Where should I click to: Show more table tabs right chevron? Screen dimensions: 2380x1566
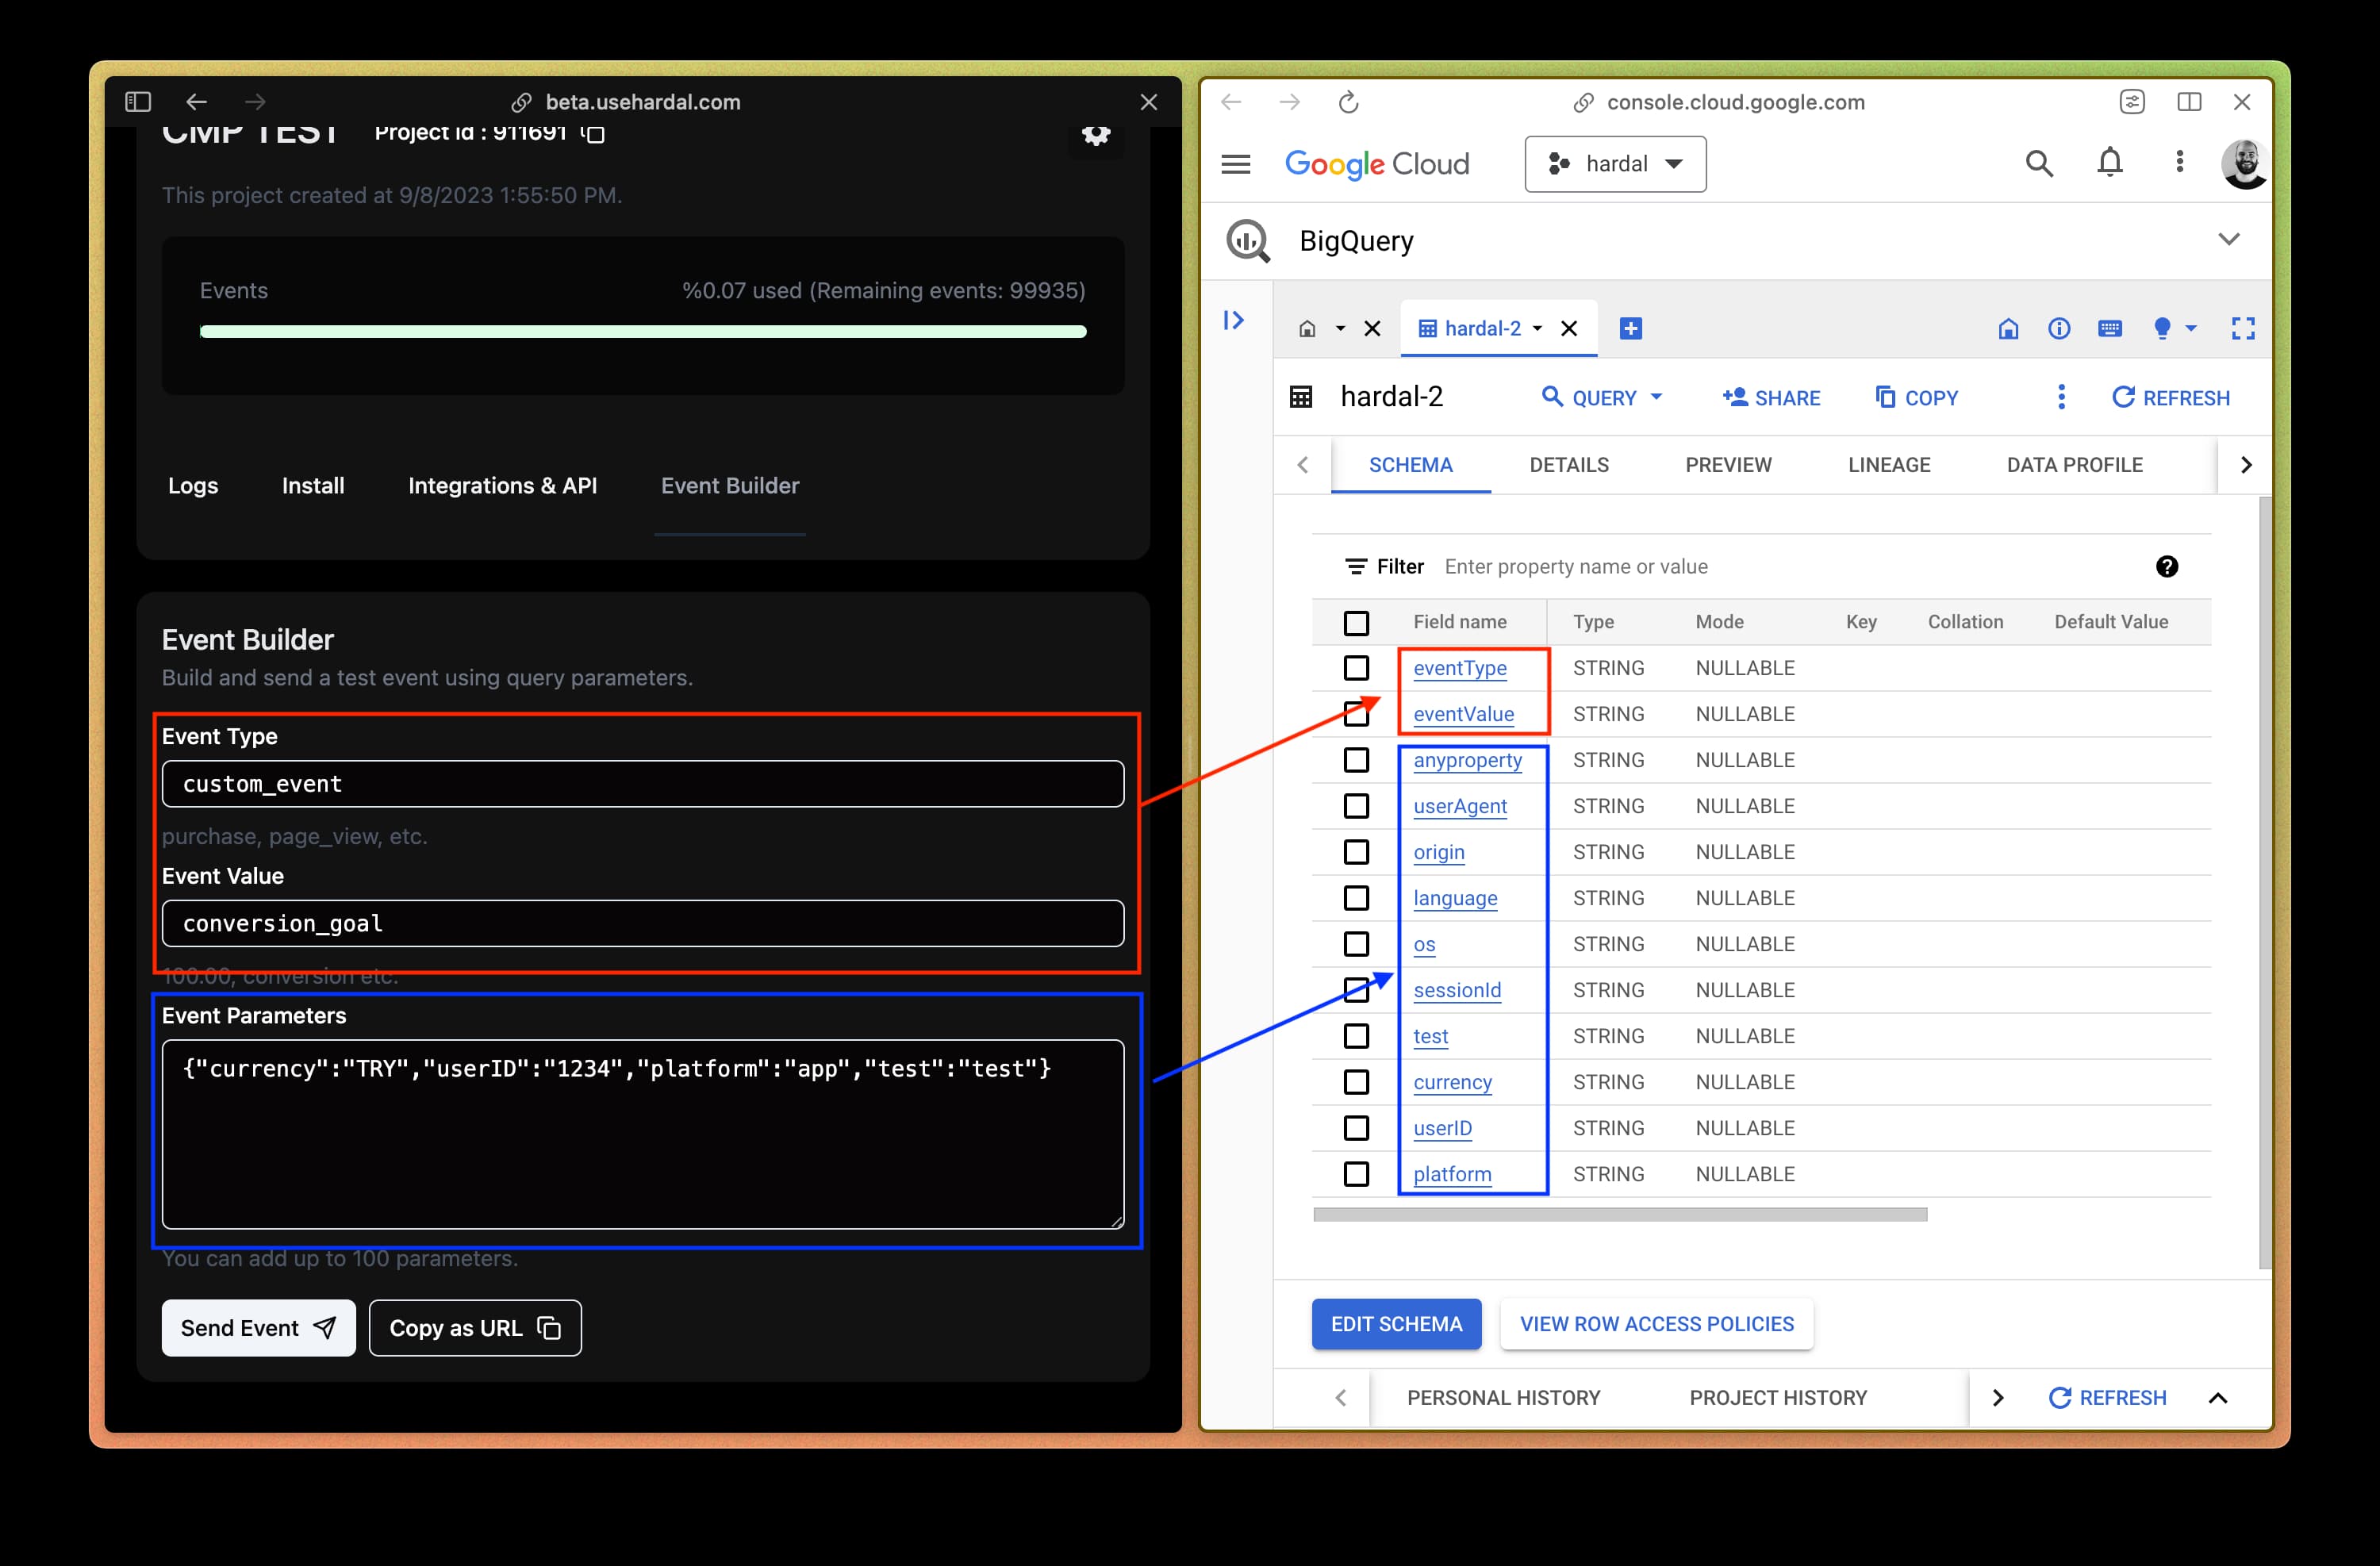2246,465
